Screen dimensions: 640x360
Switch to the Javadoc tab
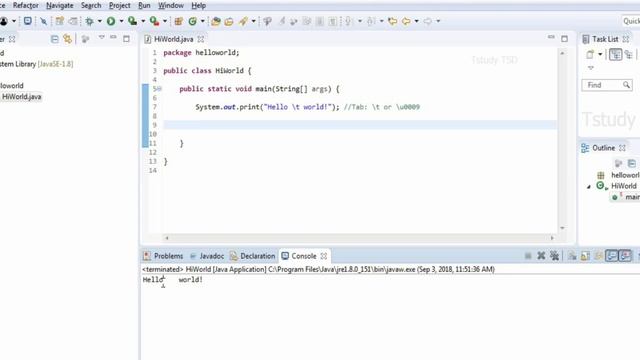click(207, 256)
